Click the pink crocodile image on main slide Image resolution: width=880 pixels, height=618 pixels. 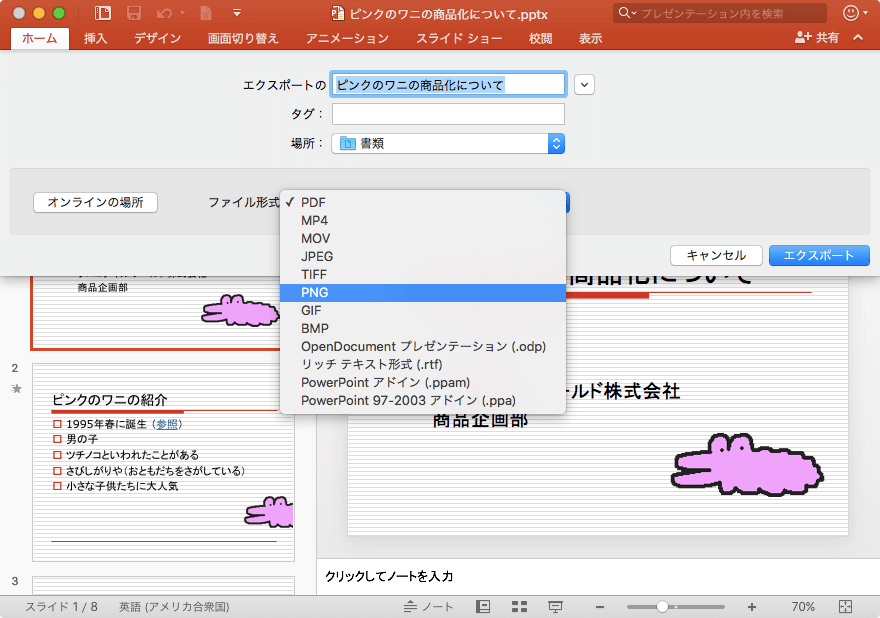(746, 465)
